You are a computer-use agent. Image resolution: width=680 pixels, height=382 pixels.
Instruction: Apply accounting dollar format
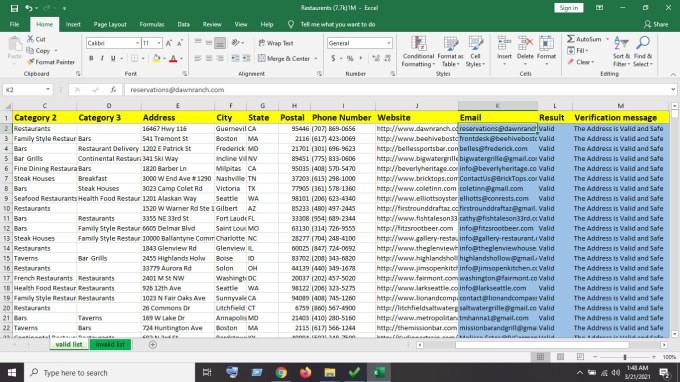pyautogui.click(x=333, y=58)
